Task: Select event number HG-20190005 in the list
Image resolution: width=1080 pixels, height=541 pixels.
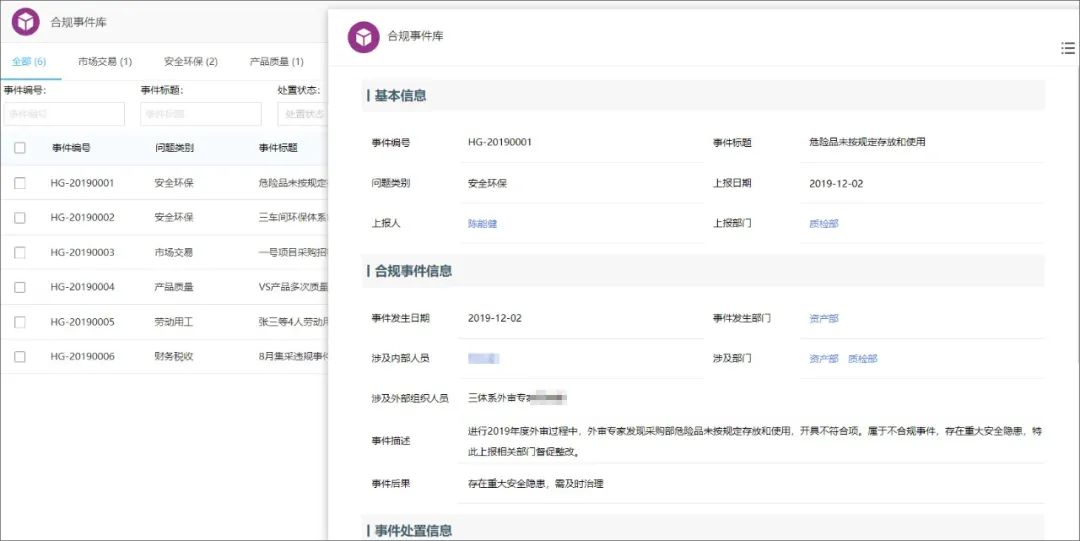Action: pyautogui.click(x=83, y=322)
